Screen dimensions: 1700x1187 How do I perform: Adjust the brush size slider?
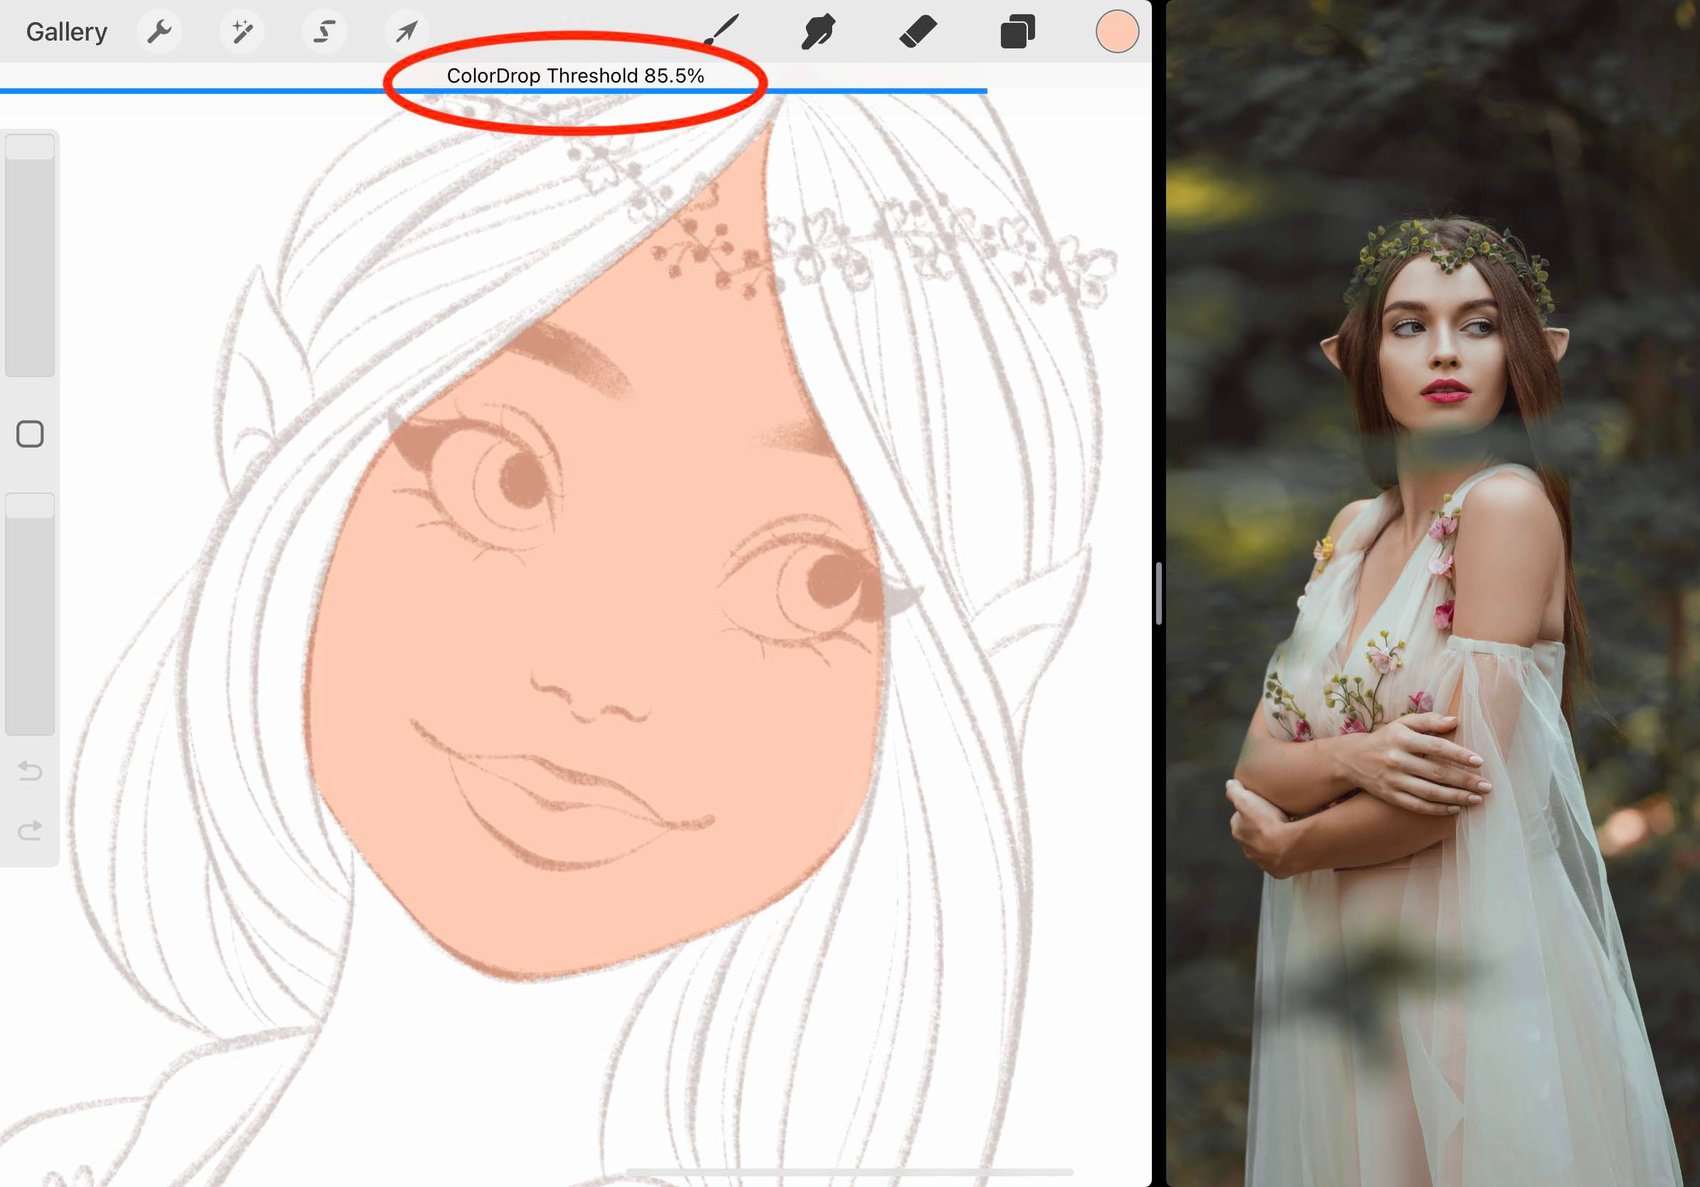coord(30,255)
